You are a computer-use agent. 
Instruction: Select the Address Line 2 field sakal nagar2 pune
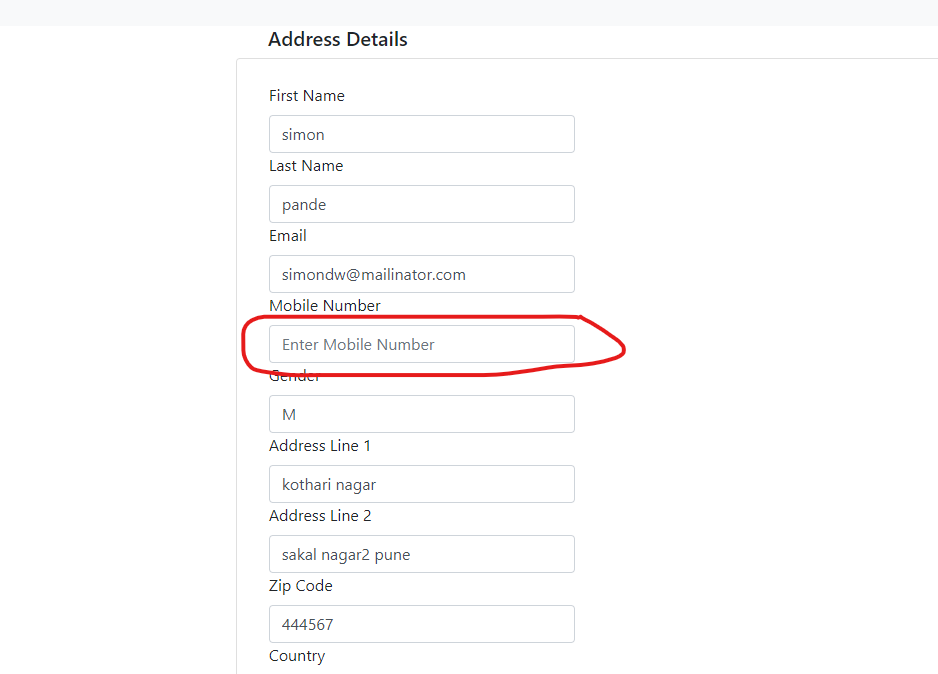pyautogui.click(x=422, y=554)
